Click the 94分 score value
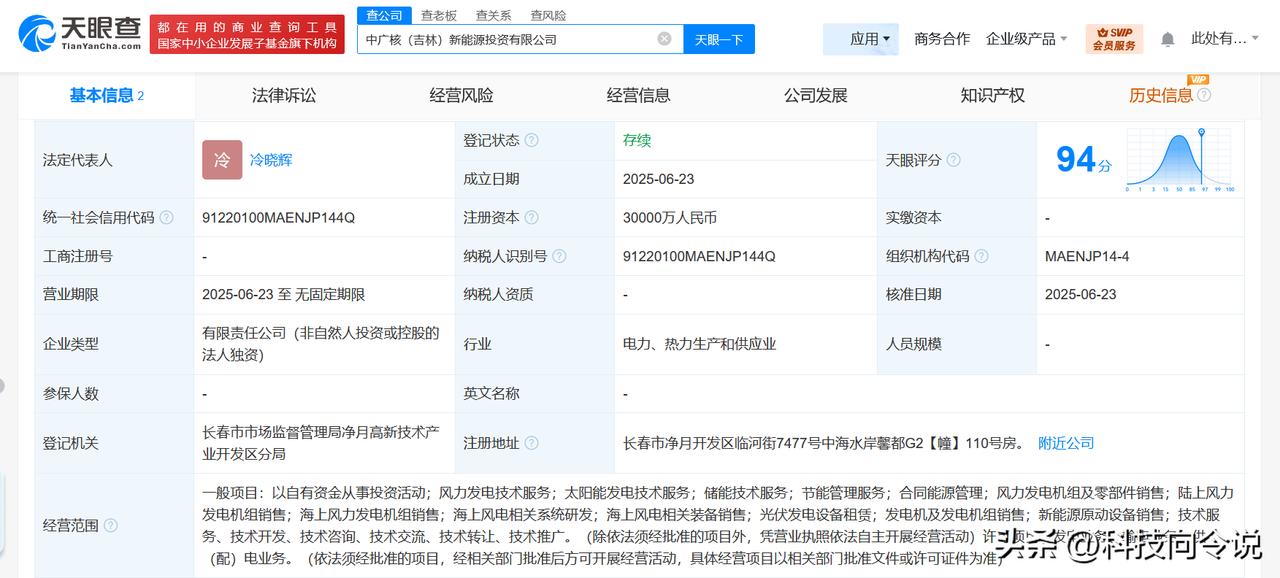Image resolution: width=1280 pixels, height=578 pixels. point(1084,160)
